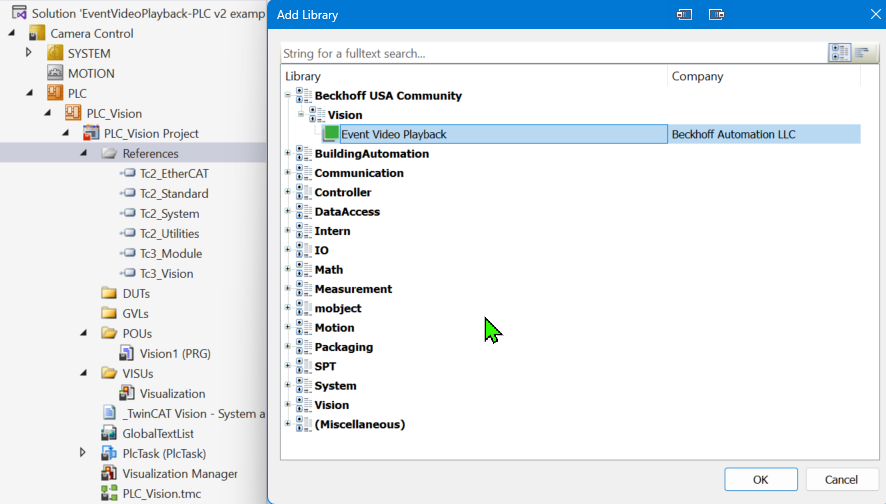This screenshot has height=504, width=886.
Task: Collapse the Beckhoff USA Community category
Action: 288,96
